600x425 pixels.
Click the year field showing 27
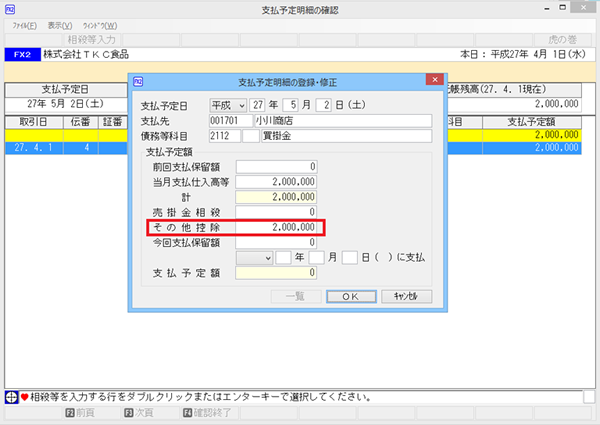pyautogui.click(x=258, y=105)
